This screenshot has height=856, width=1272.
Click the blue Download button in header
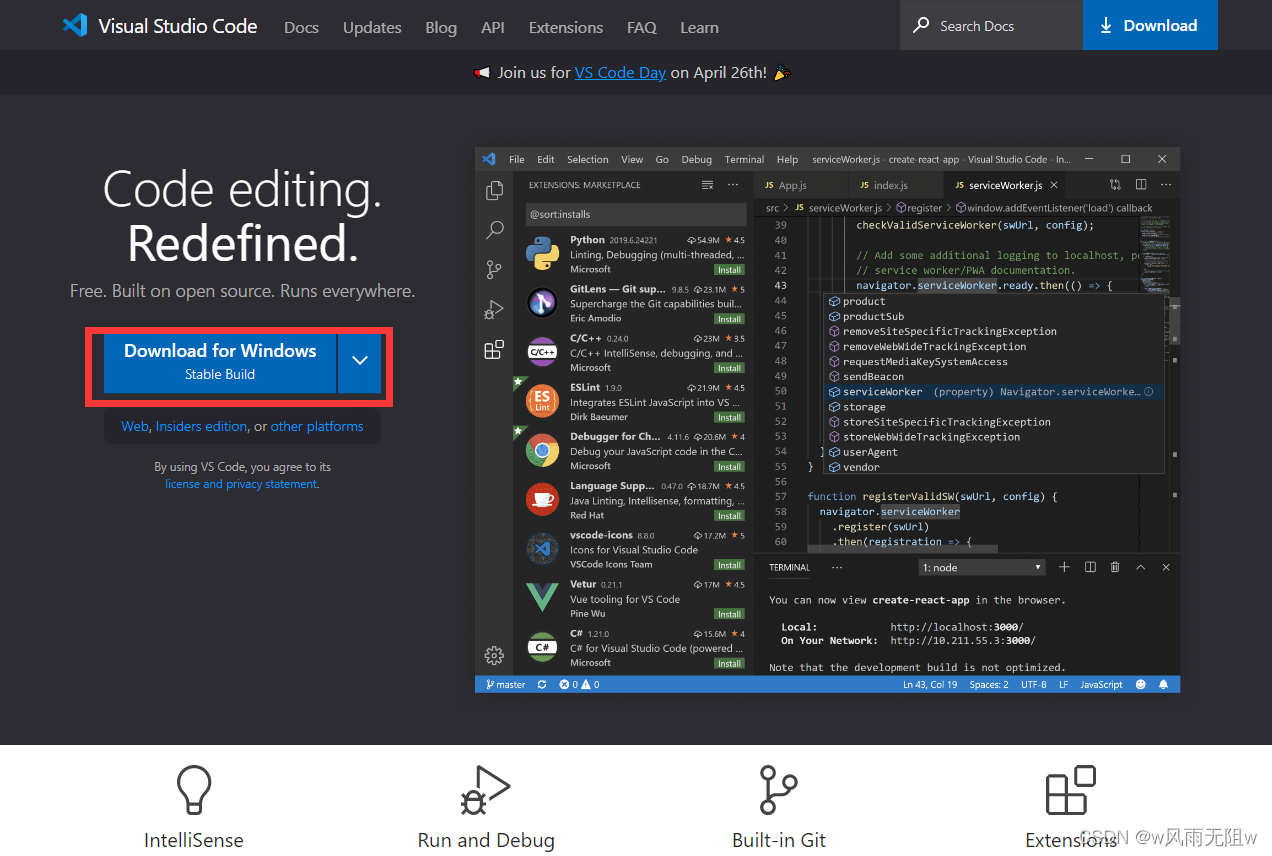(x=1150, y=25)
